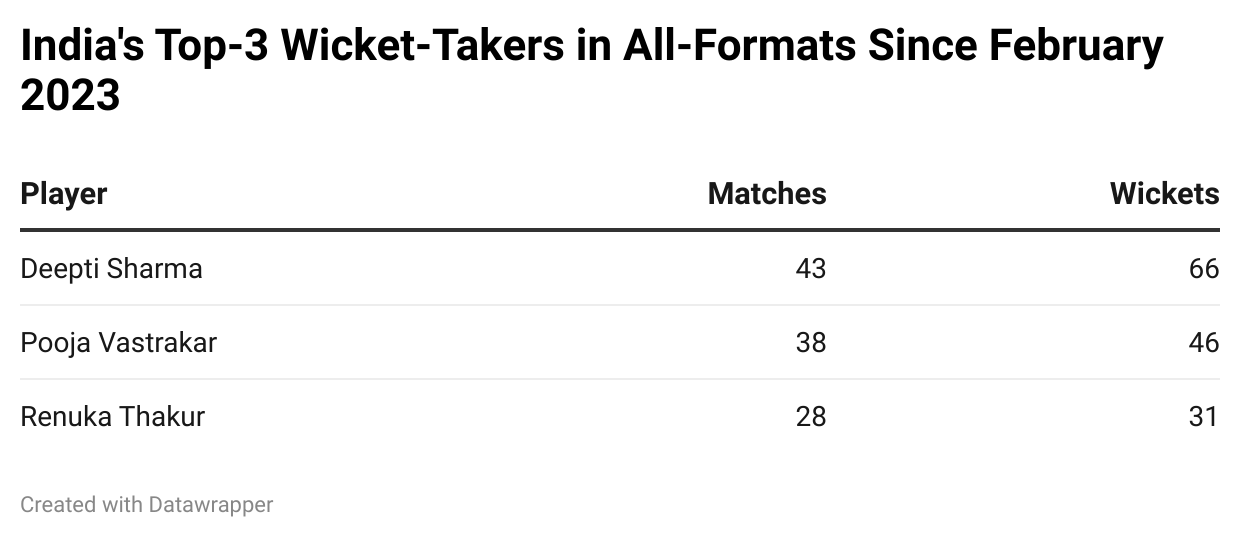The image size is (1240, 538).
Task: Click the thick divider below column headers
Action: pyautogui.click(x=620, y=230)
